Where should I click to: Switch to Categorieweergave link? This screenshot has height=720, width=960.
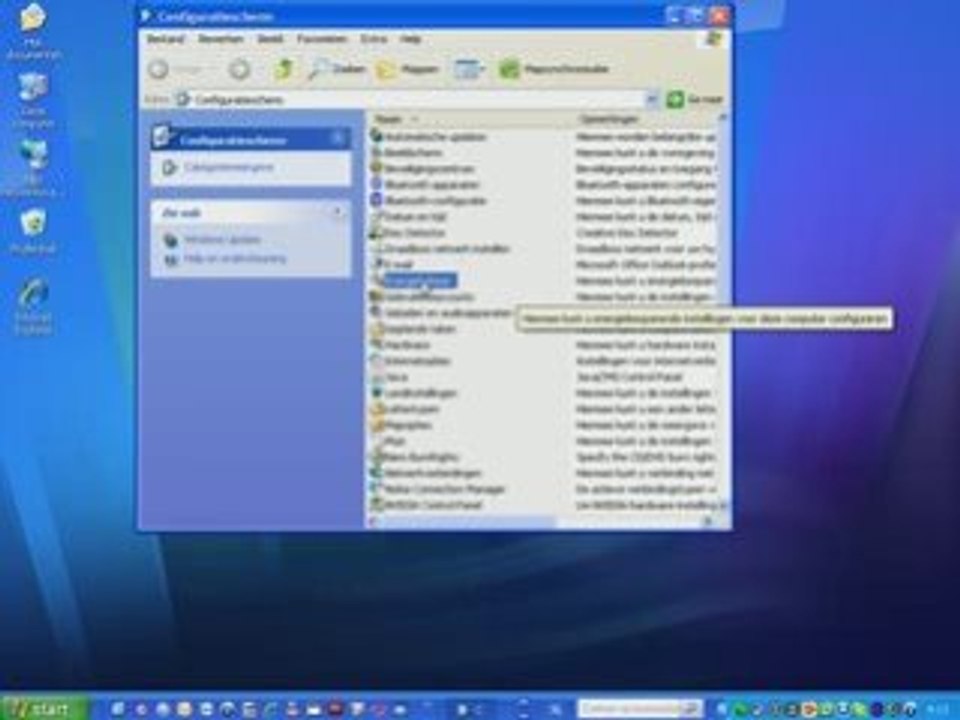(x=228, y=167)
